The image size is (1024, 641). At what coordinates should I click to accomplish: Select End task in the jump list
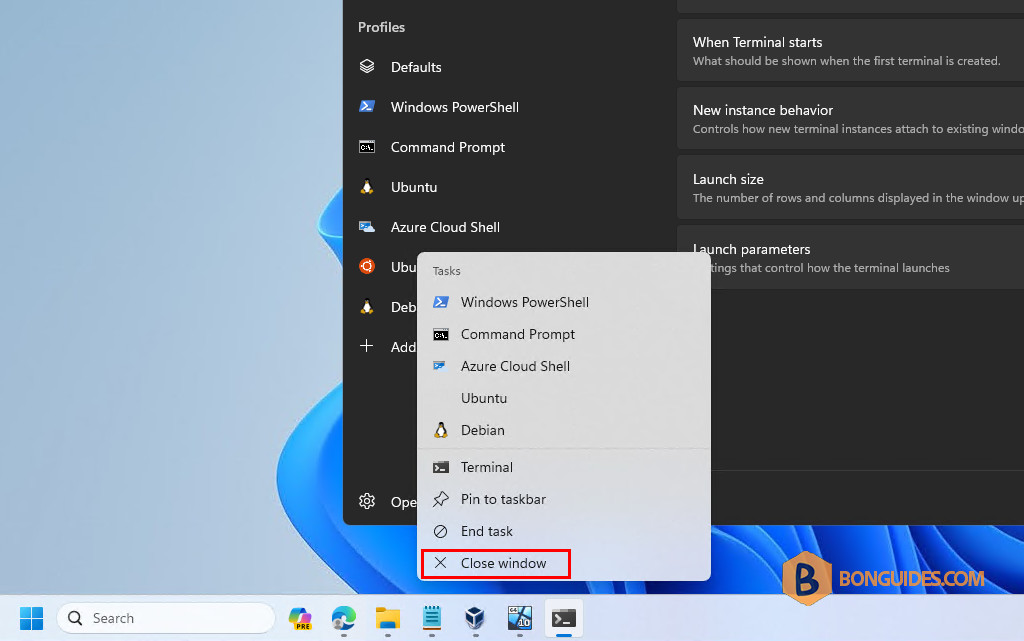pos(564,531)
